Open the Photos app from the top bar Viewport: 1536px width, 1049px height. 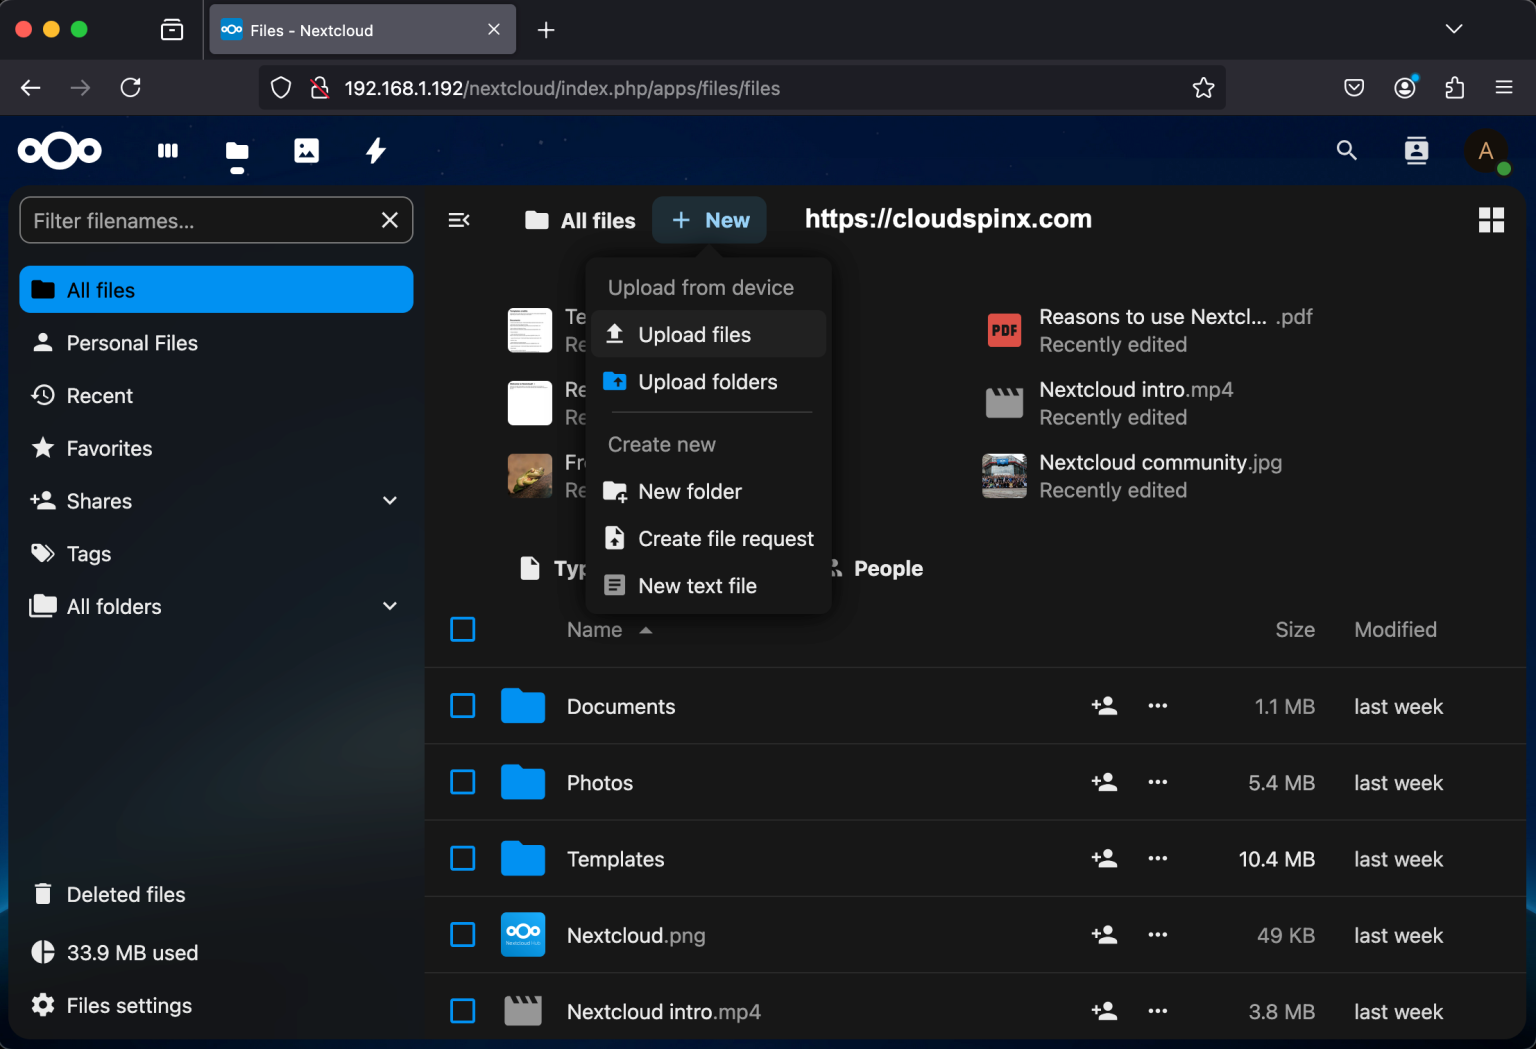pos(306,151)
